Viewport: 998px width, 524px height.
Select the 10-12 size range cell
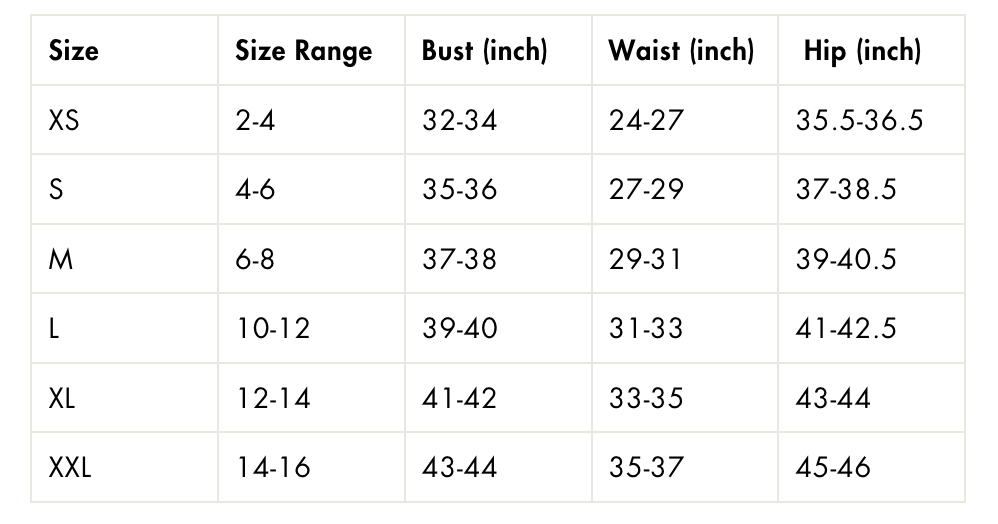pos(273,329)
